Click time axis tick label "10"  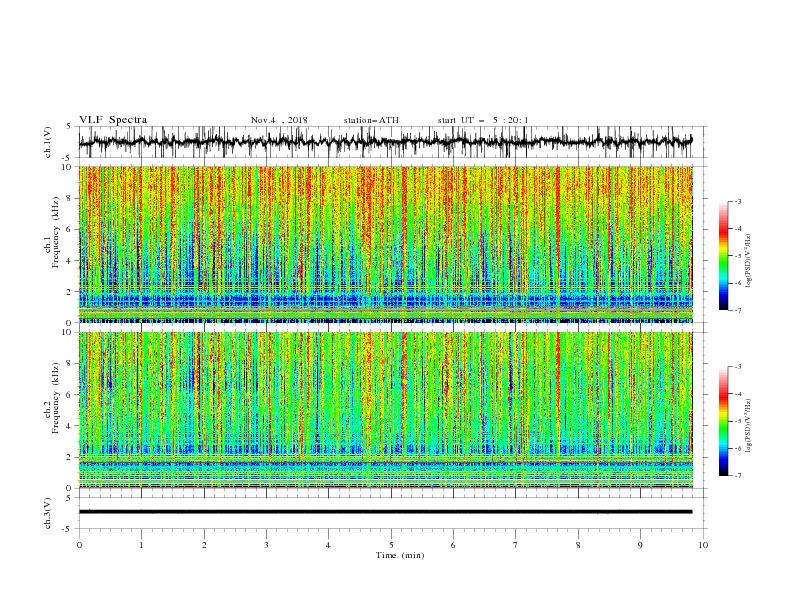(x=703, y=545)
